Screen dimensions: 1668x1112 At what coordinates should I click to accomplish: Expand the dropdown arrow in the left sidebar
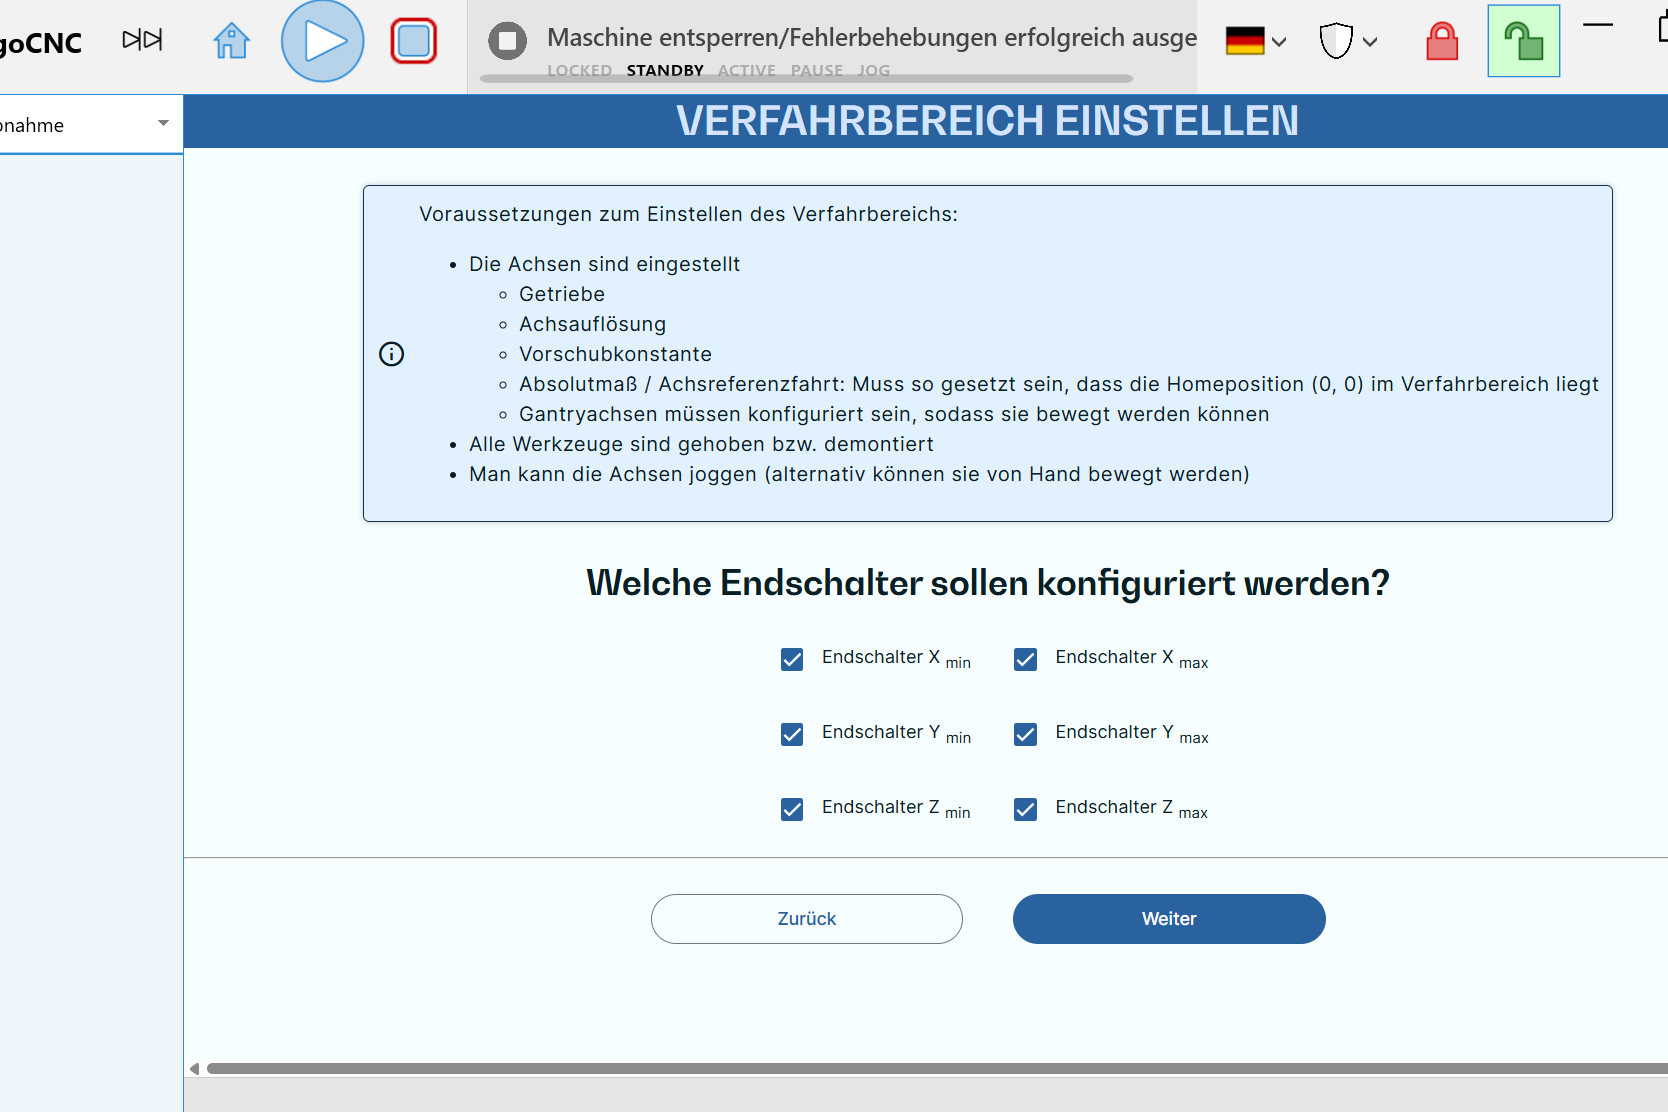pyautogui.click(x=163, y=124)
